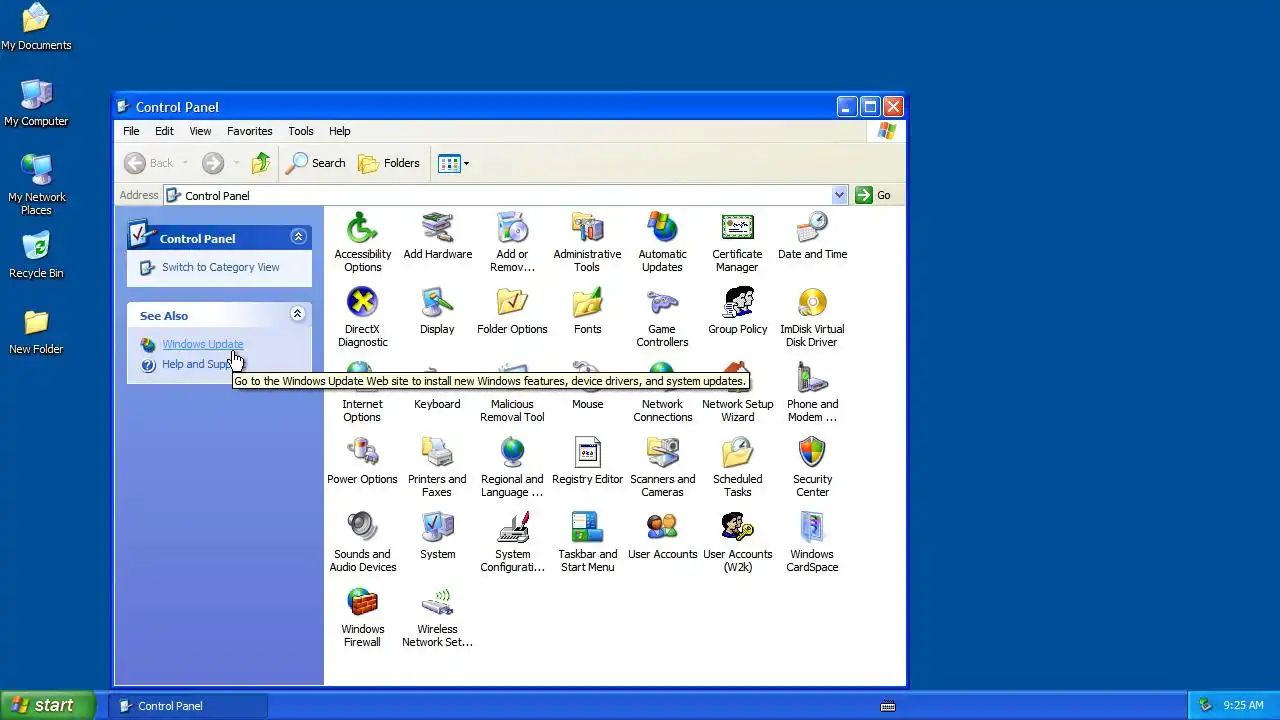Open Fonts folder icon
This screenshot has width=1280, height=720.
tap(587, 302)
